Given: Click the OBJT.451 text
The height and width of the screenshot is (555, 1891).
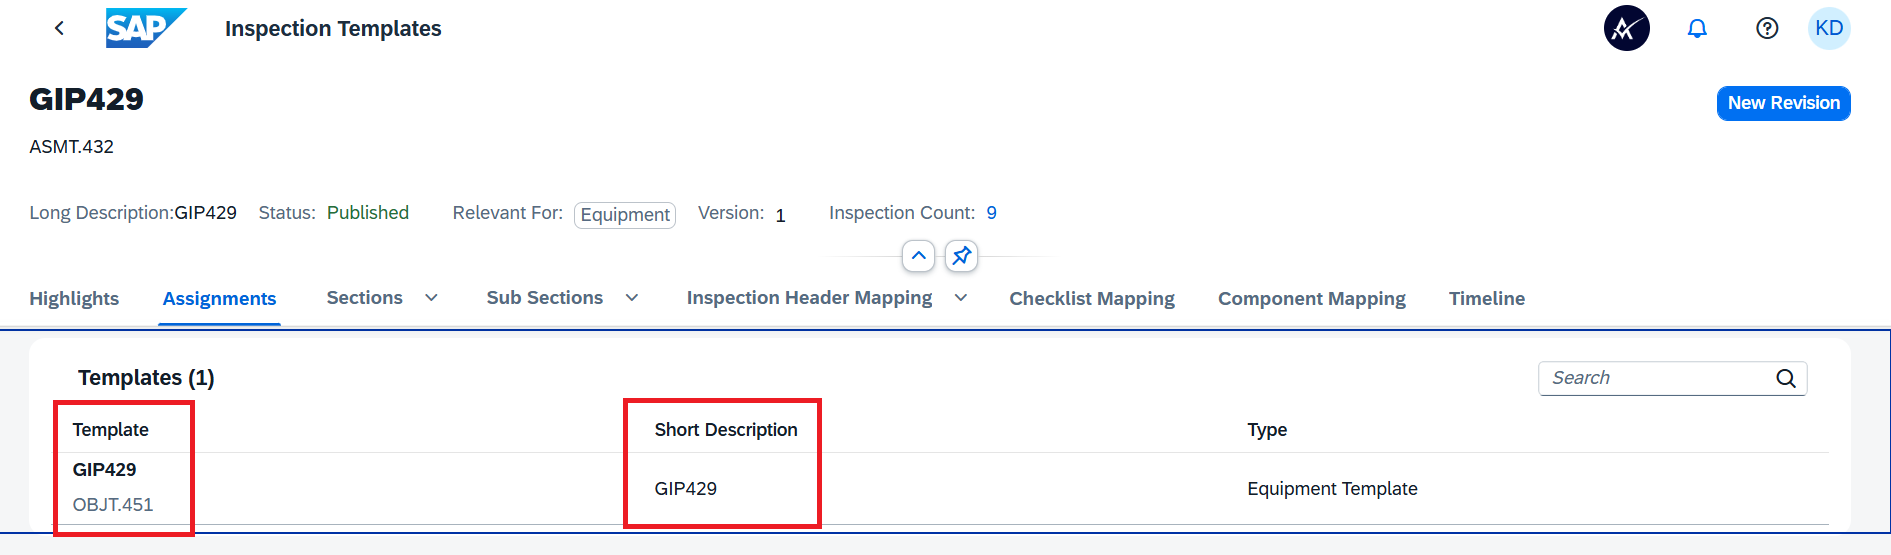Looking at the screenshot, I should (x=112, y=504).
